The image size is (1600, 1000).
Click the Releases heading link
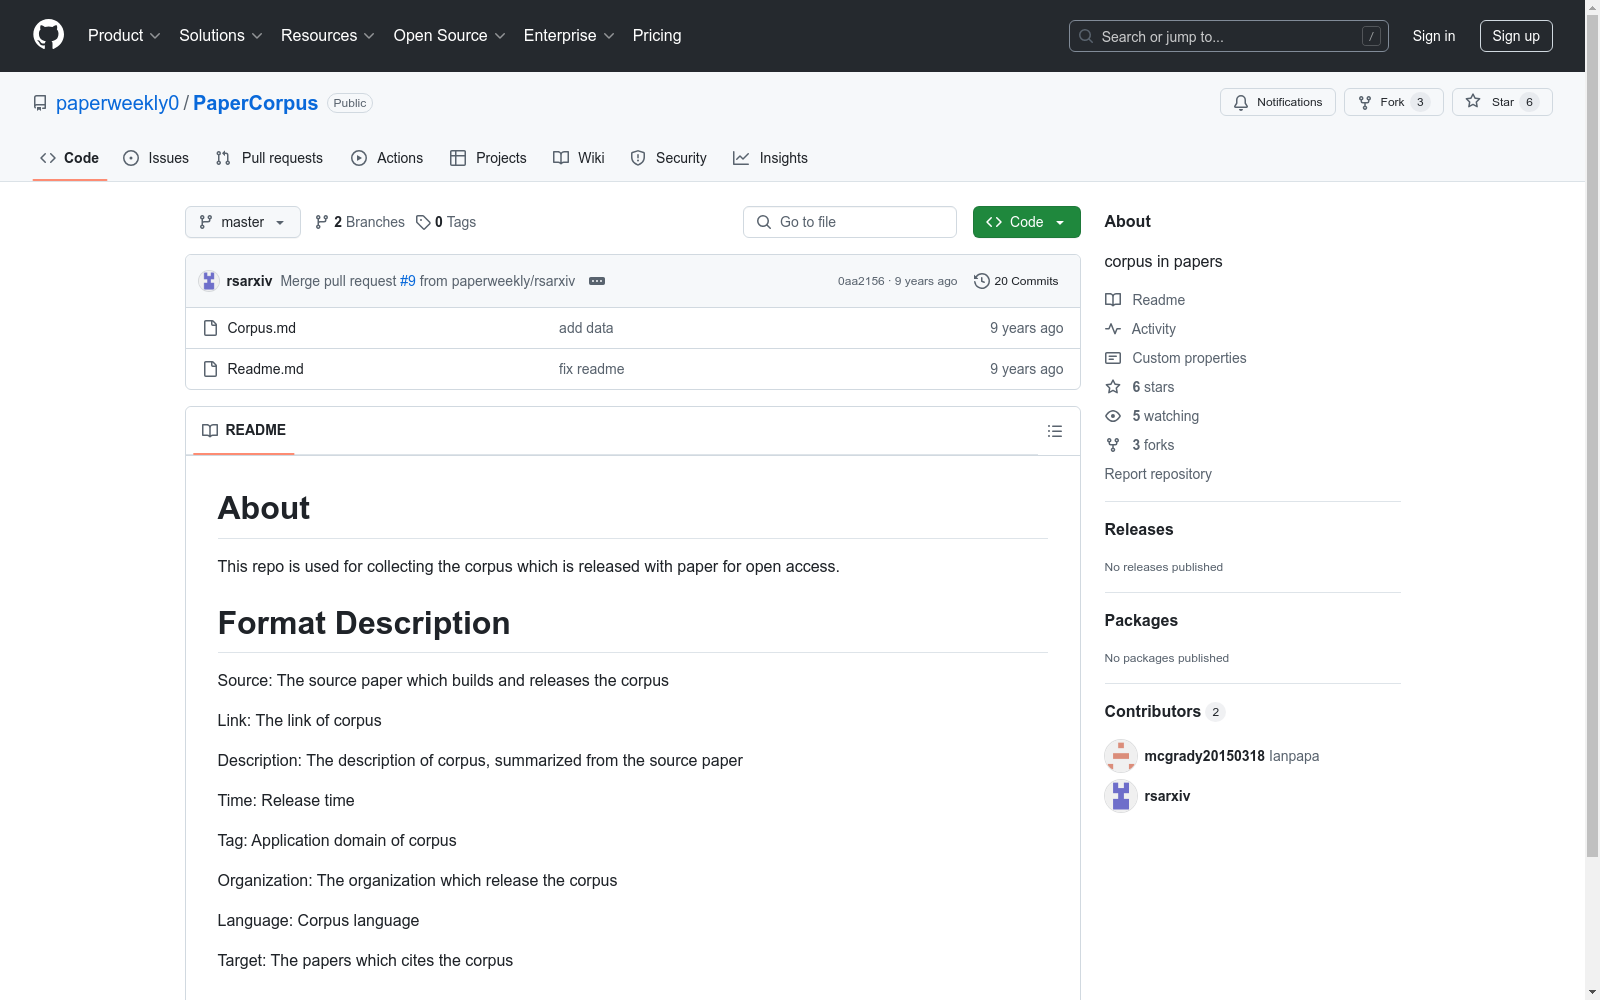click(x=1139, y=530)
